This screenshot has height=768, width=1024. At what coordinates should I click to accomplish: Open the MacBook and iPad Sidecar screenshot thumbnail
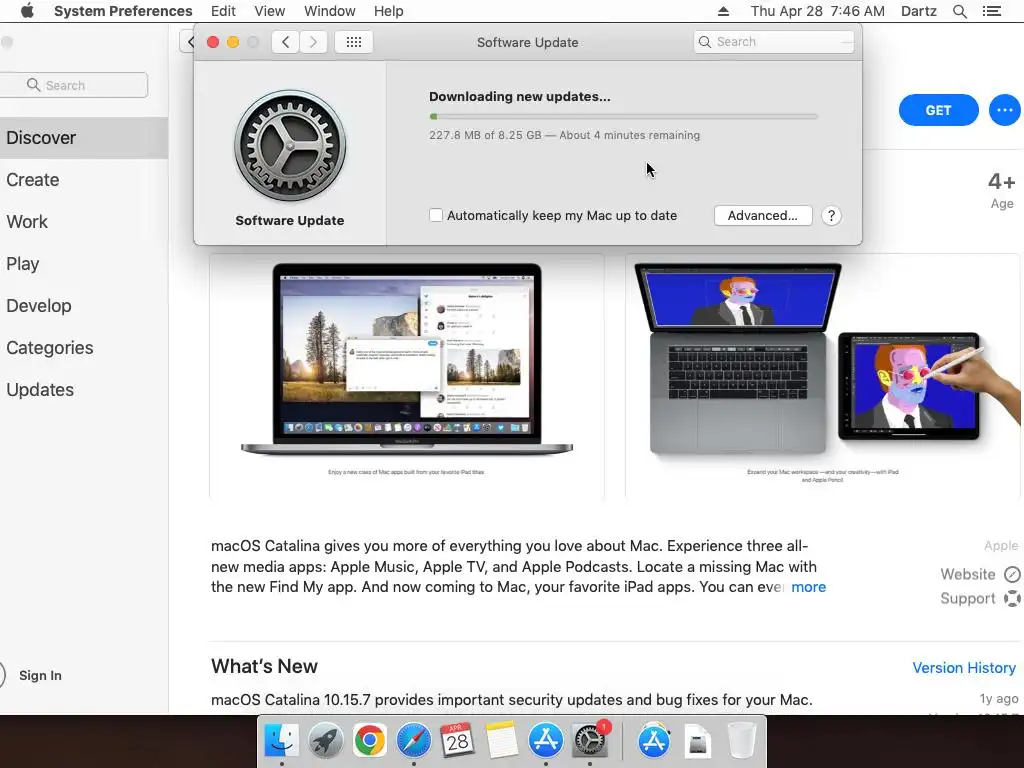tap(823, 376)
